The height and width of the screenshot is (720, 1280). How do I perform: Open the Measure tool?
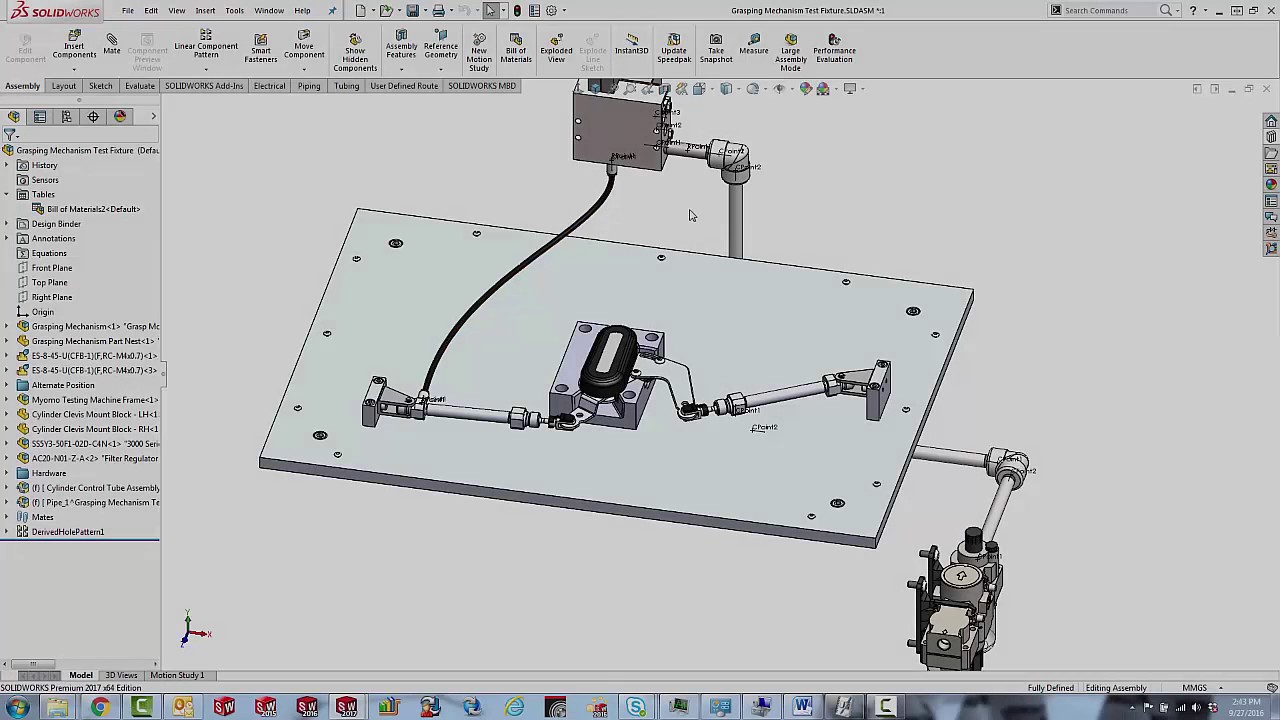754,44
